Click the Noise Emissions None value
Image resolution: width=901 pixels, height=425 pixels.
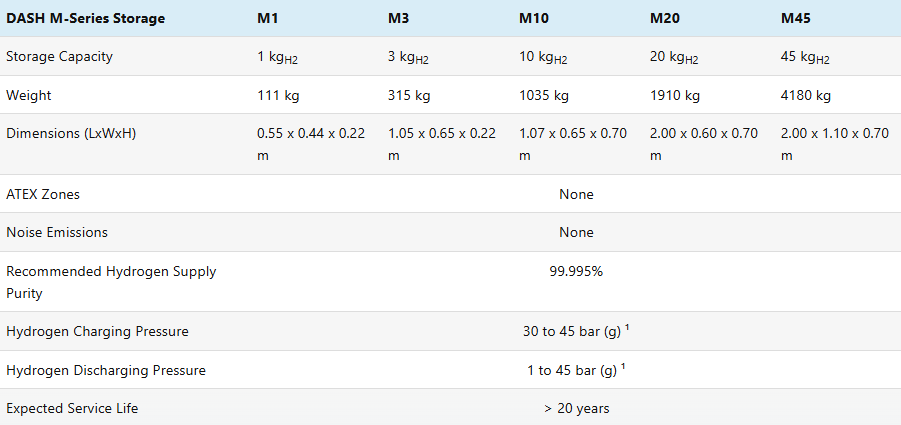click(x=576, y=233)
